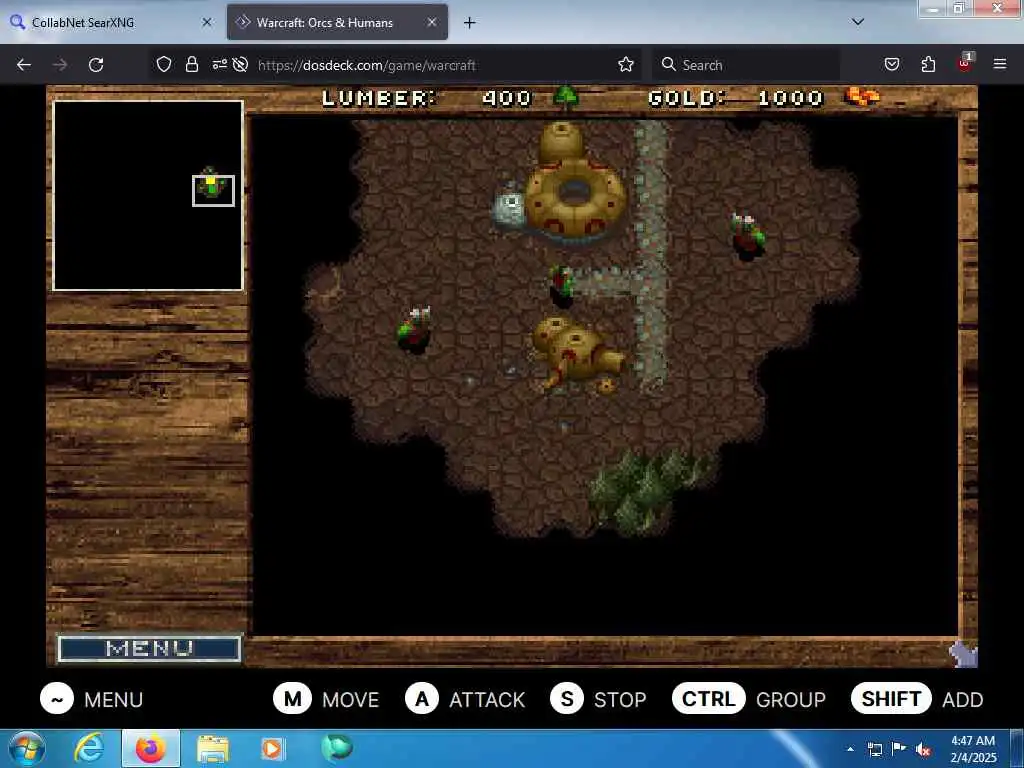Image resolution: width=1024 pixels, height=768 pixels.
Task: Open the taskbar clock showing 4:47 AM
Action: click(x=972, y=748)
